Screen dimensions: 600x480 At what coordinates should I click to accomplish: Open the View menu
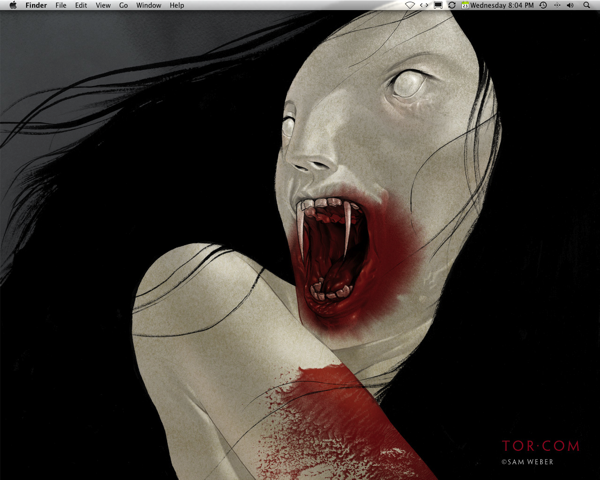[x=103, y=5]
